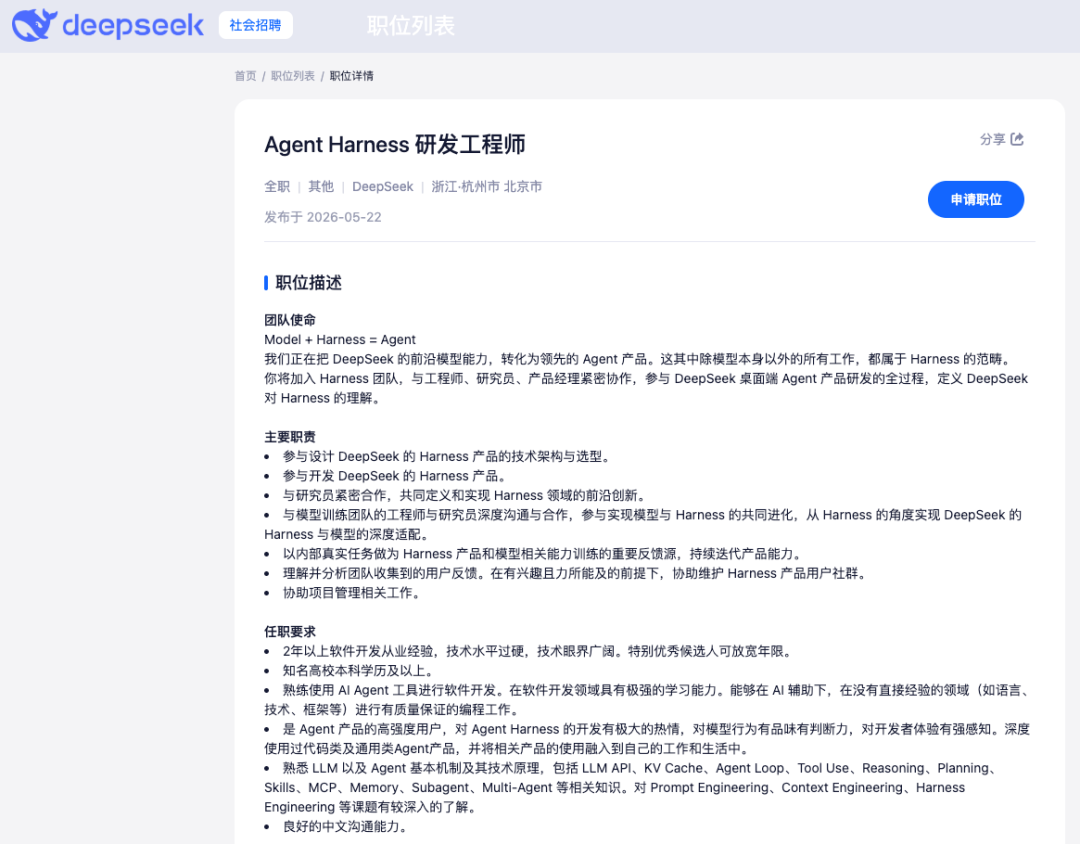Click 职位详情 breadcrumb item
The height and width of the screenshot is (844, 1080).
coord(351,76)
